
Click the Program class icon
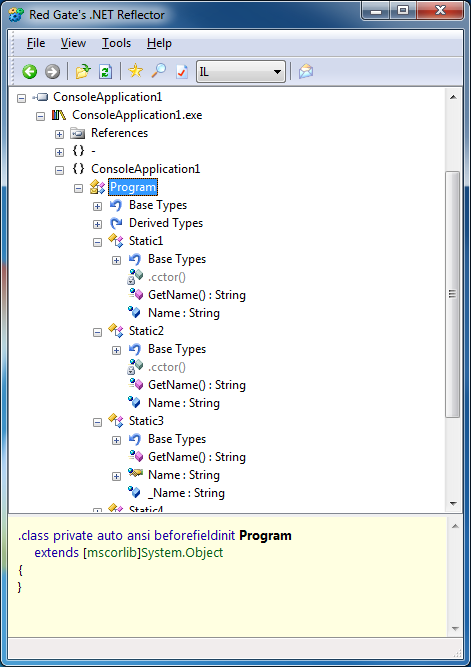[97, 187]
